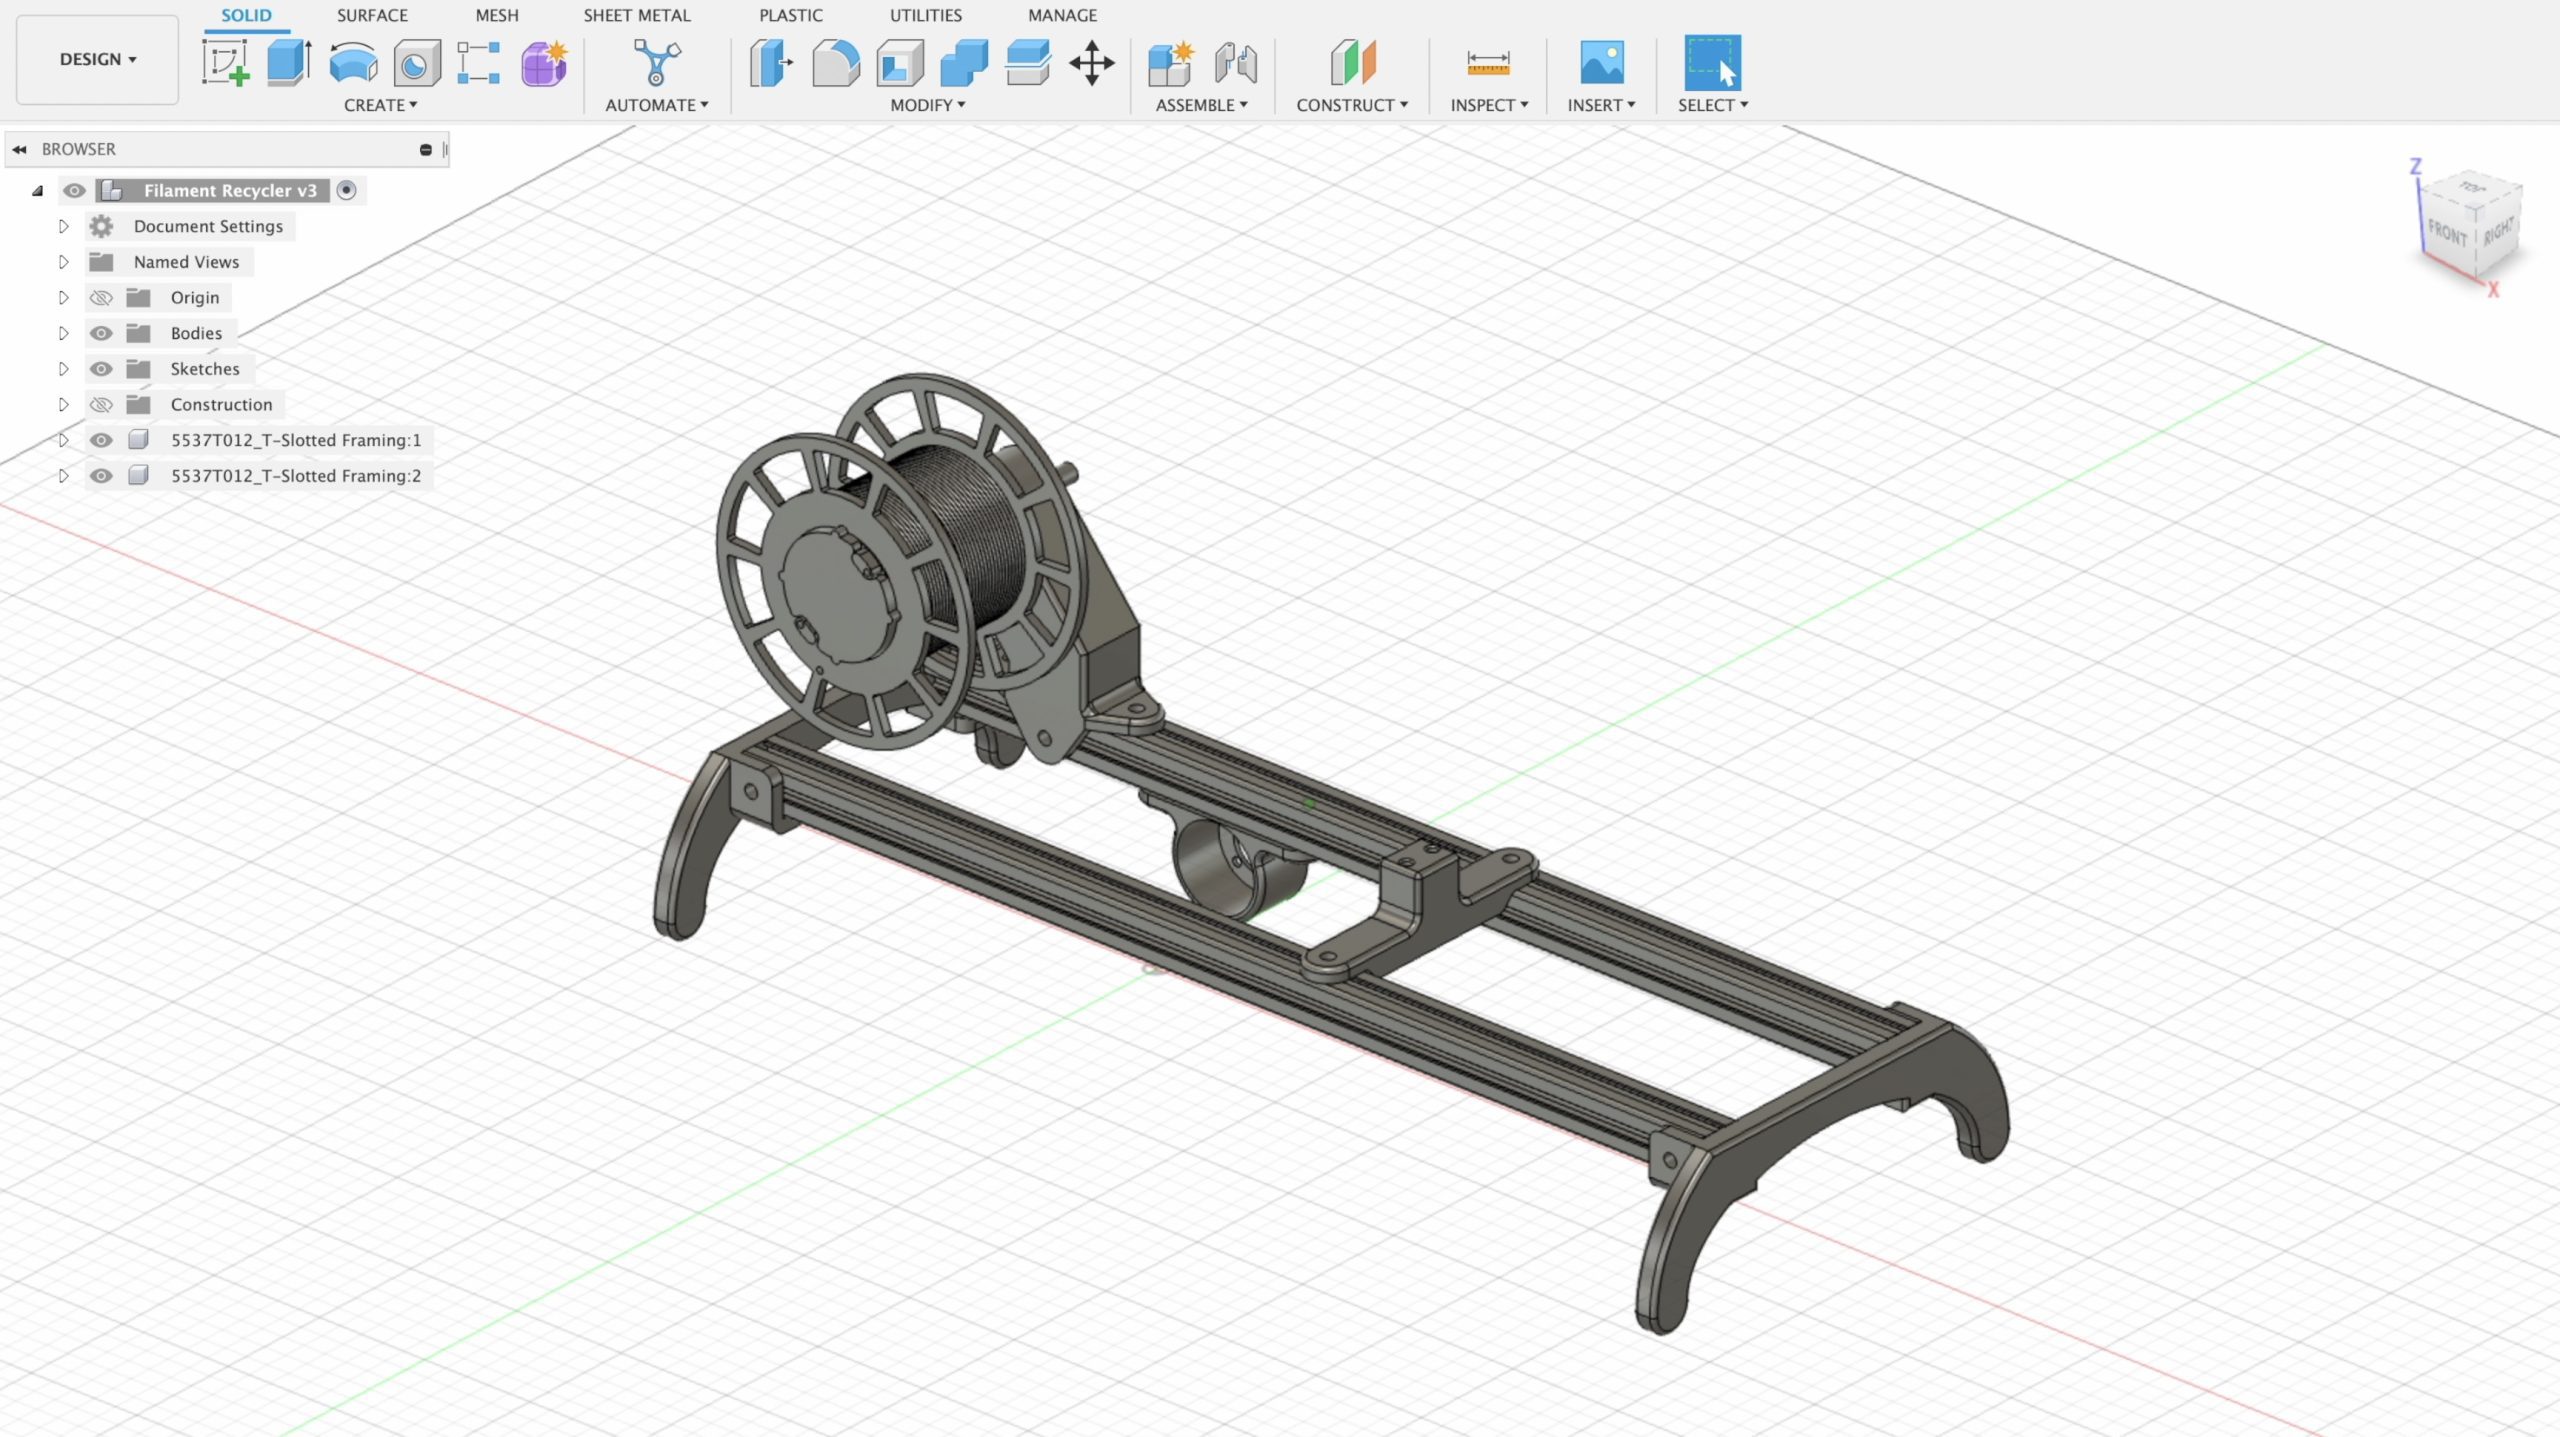
Task: Activate the Filament Recycler v3 radio button
Action: (x=346, y=190)
